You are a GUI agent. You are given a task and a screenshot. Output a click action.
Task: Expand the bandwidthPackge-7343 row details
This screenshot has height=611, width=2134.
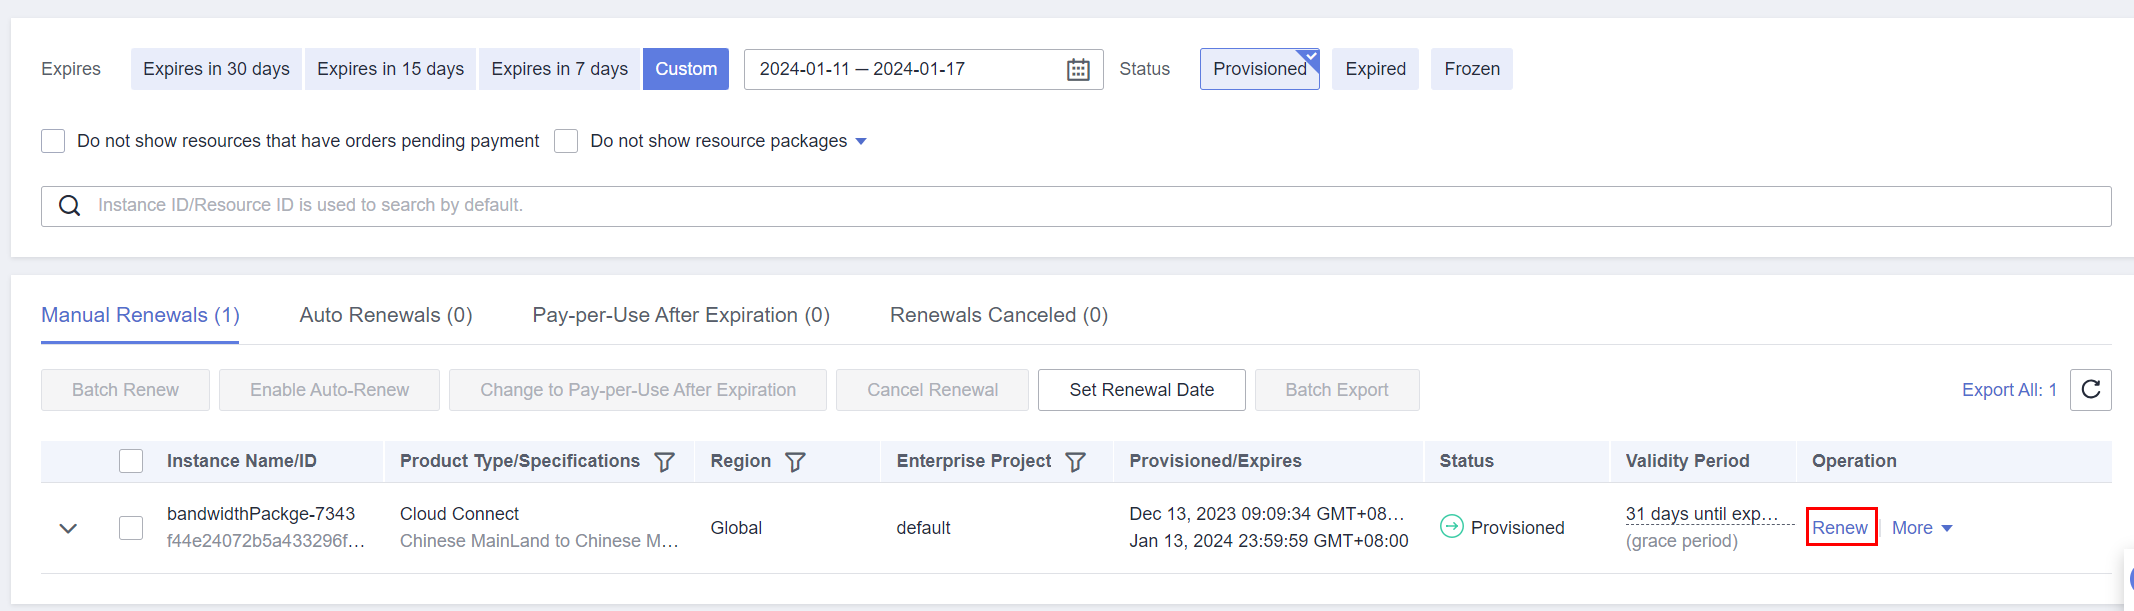click(68, 528)
